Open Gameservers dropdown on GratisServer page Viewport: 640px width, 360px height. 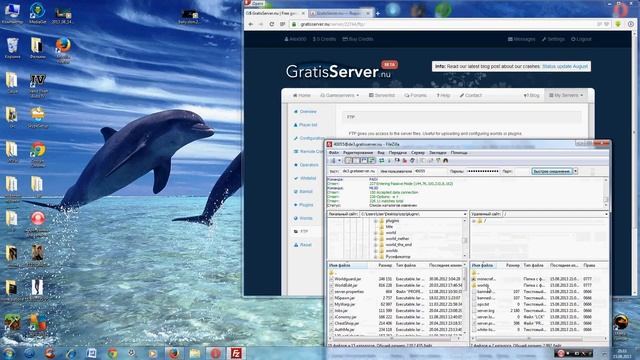(x=340, y=95)
